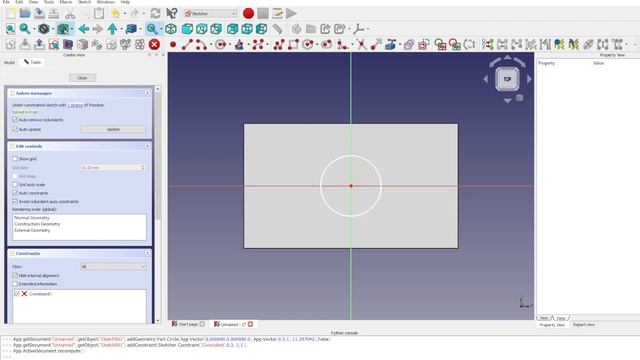This screenshot has width=640, height=360.
Task: Go back with the teal left arrow
Action: pos(83,29)
